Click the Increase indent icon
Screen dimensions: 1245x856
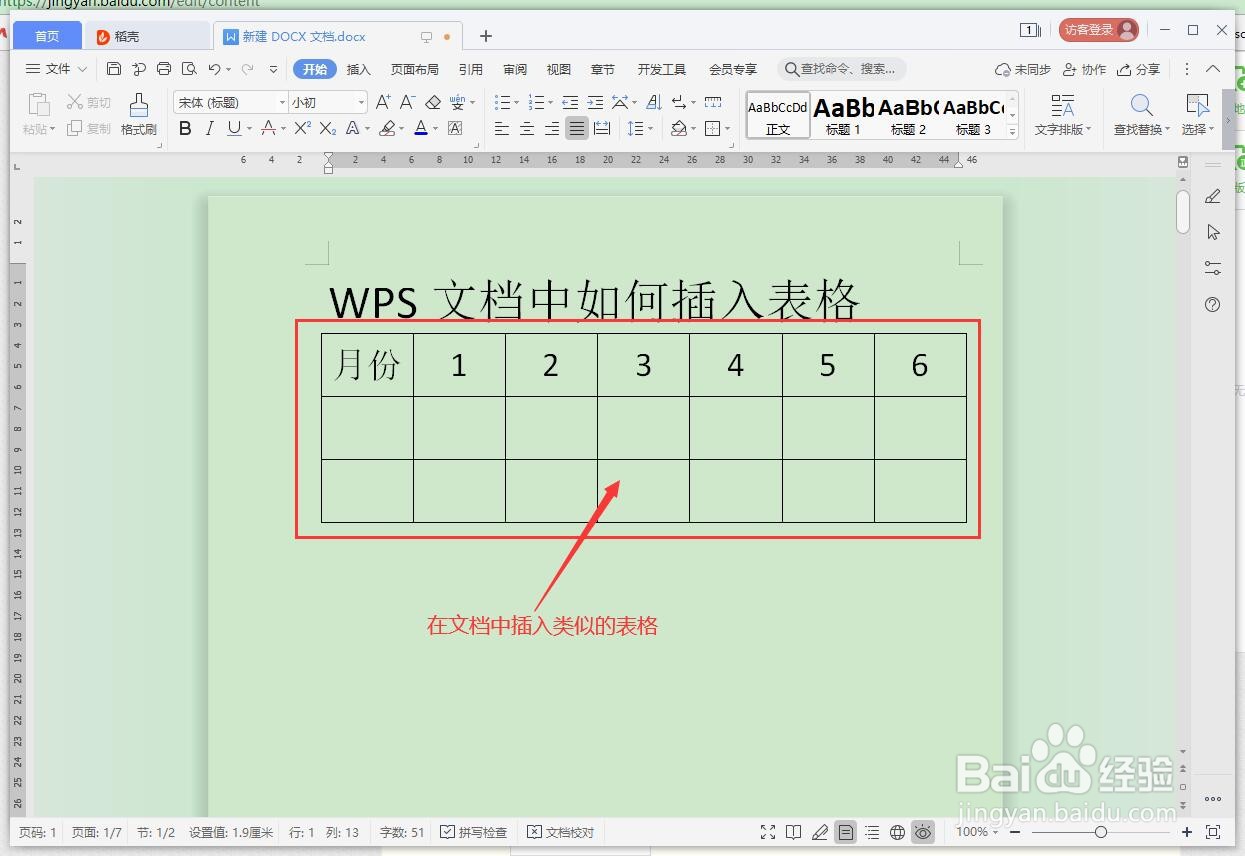(x=595, y=102)
